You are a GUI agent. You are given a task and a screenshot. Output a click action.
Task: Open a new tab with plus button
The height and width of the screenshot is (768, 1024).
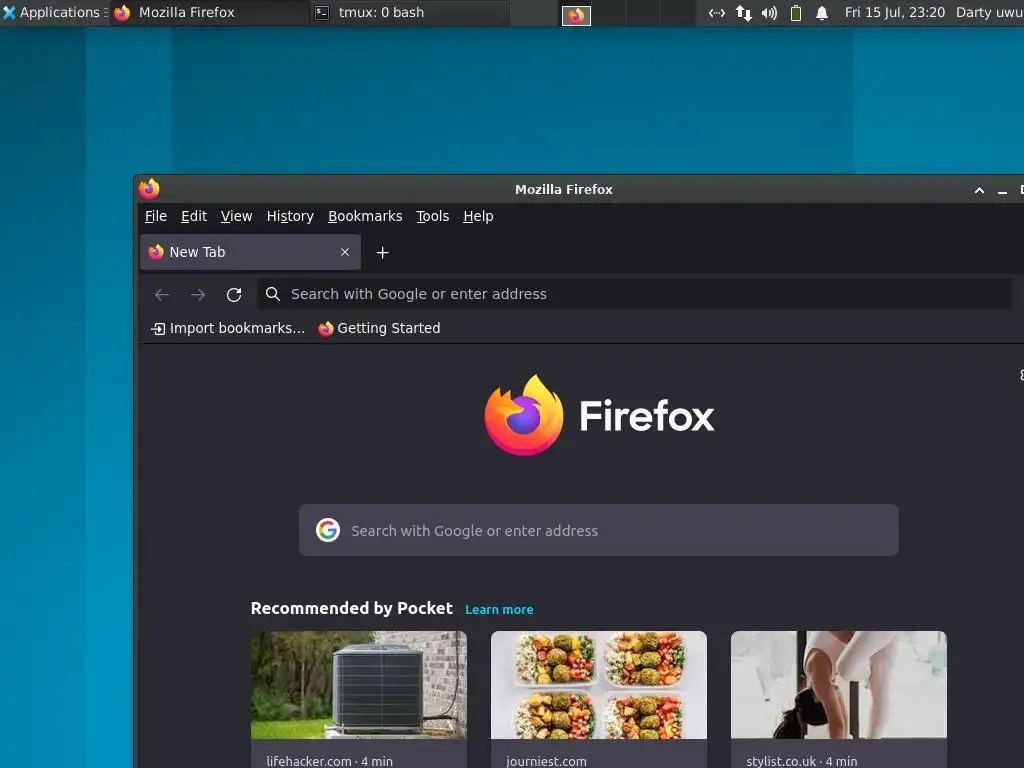coord(383,252)
